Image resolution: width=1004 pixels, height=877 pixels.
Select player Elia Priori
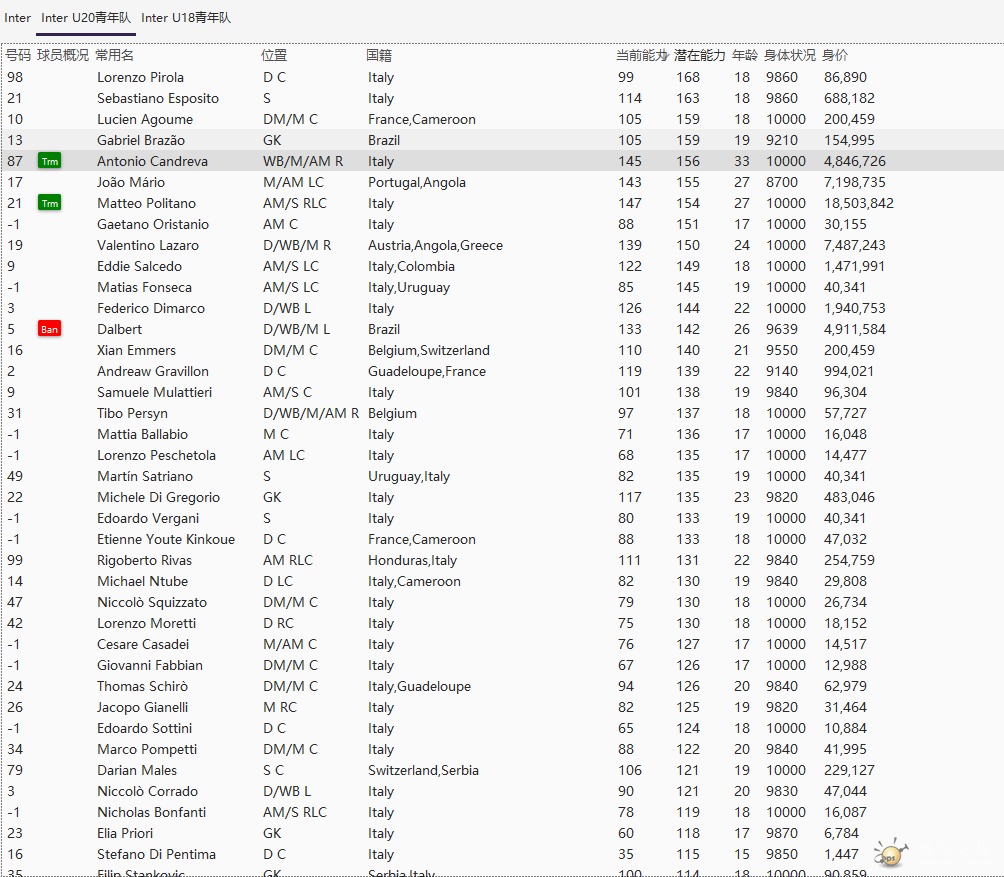coord(125,833)
